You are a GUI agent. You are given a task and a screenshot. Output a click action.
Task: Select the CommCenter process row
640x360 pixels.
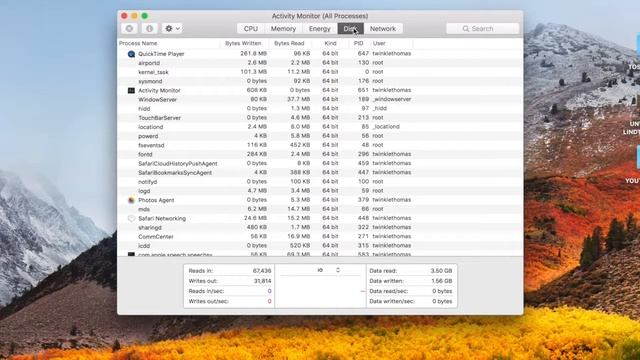(x=320, y=237)
